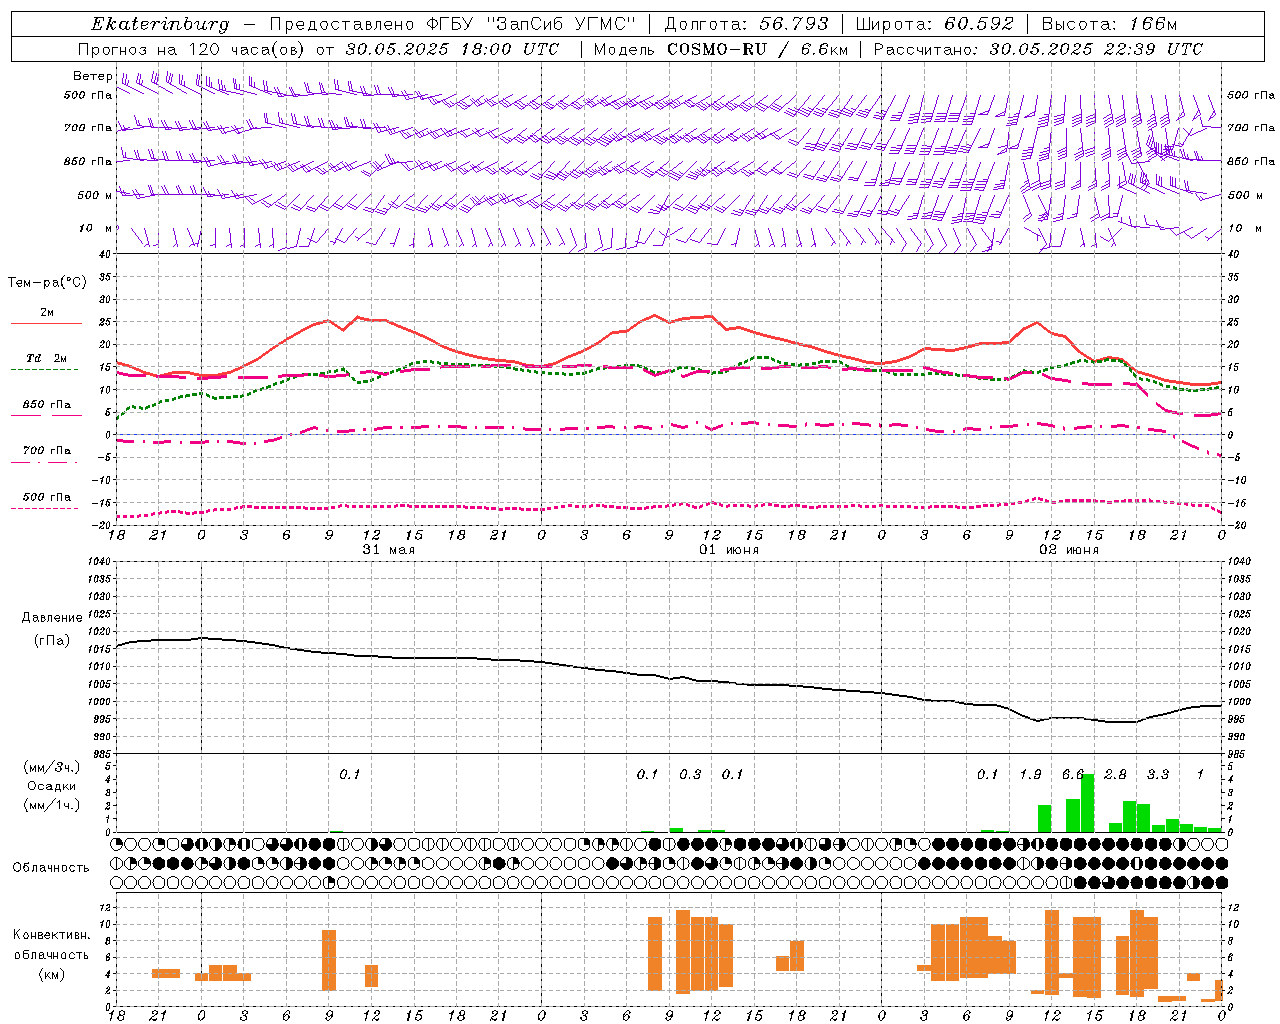The height and width of the screenshot is (1024, 1280).
Task: Click the 'Конвективн.' label
Action: point(51,935)
